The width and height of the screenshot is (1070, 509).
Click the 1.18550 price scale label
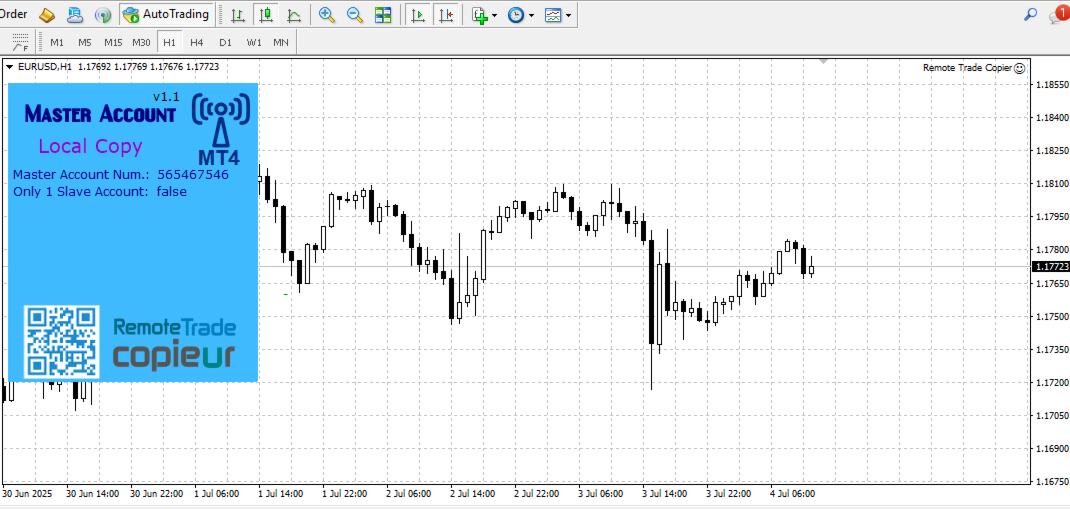tap(1052, 85)
